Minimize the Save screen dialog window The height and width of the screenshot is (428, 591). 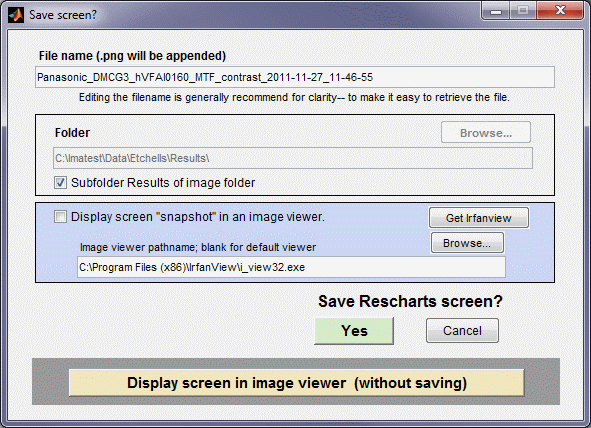[x=496, y=11]
